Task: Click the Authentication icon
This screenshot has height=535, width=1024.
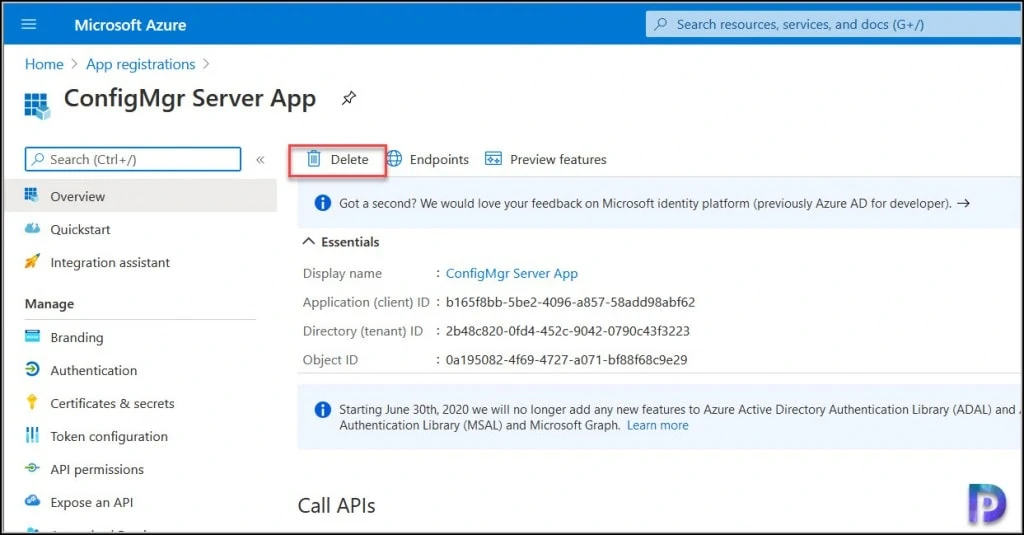Action: click(32, 369)
